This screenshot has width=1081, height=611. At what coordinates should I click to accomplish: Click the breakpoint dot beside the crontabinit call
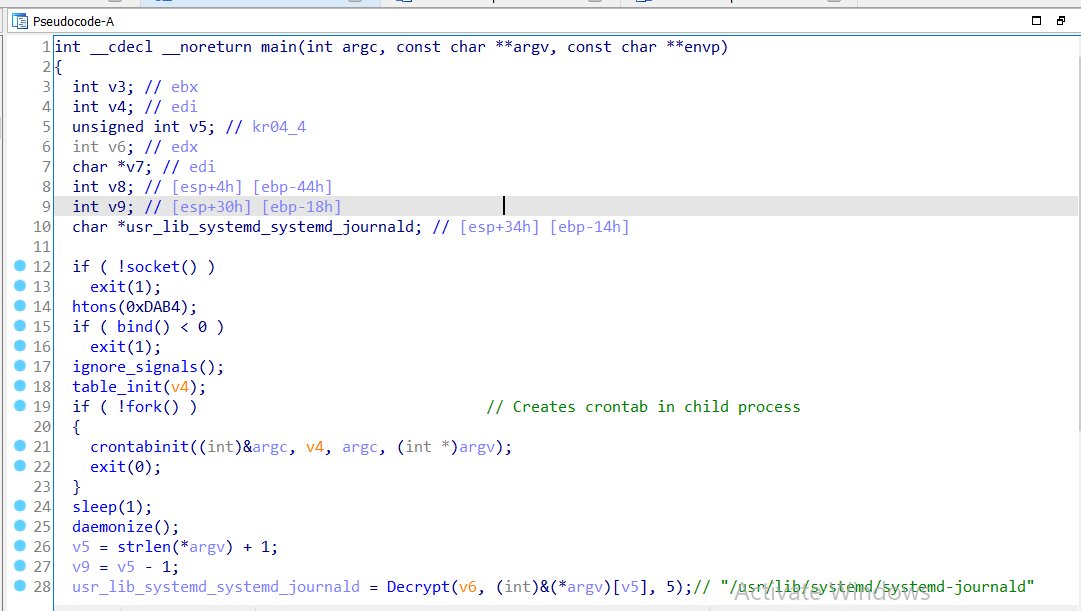pos(20,447)
